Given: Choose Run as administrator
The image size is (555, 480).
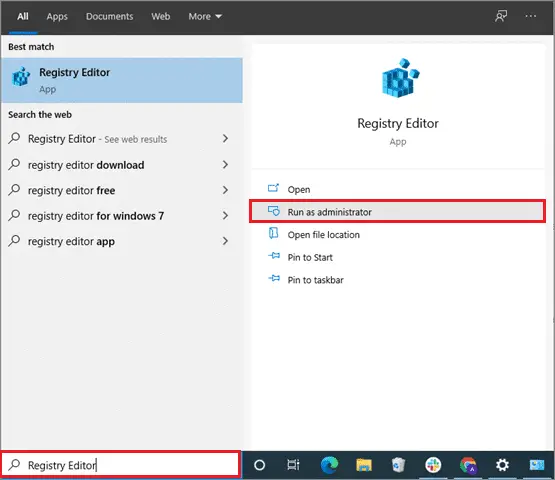Looking at the screenshot, I should tap(397, 212).
